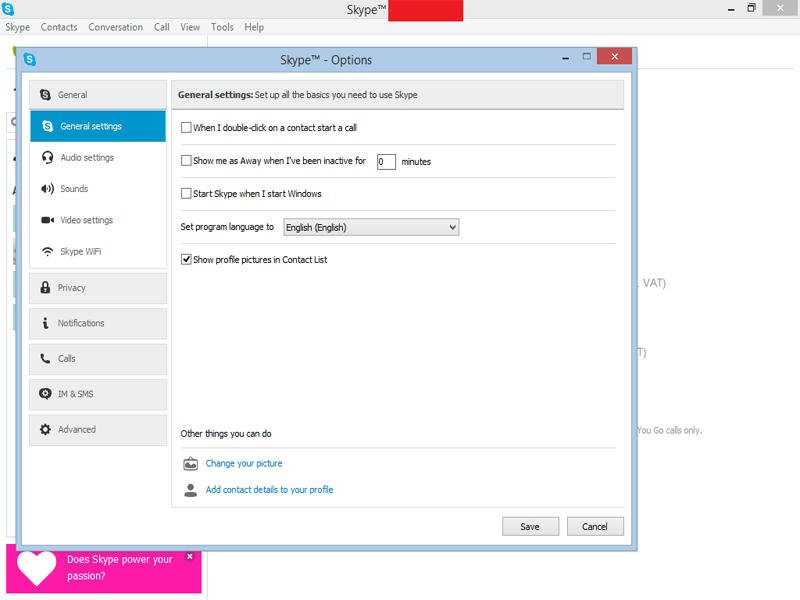This screenshot has height=600, width=800.
Task: Click the picture icon next to Change your picture
Action: tap(190, 463)
